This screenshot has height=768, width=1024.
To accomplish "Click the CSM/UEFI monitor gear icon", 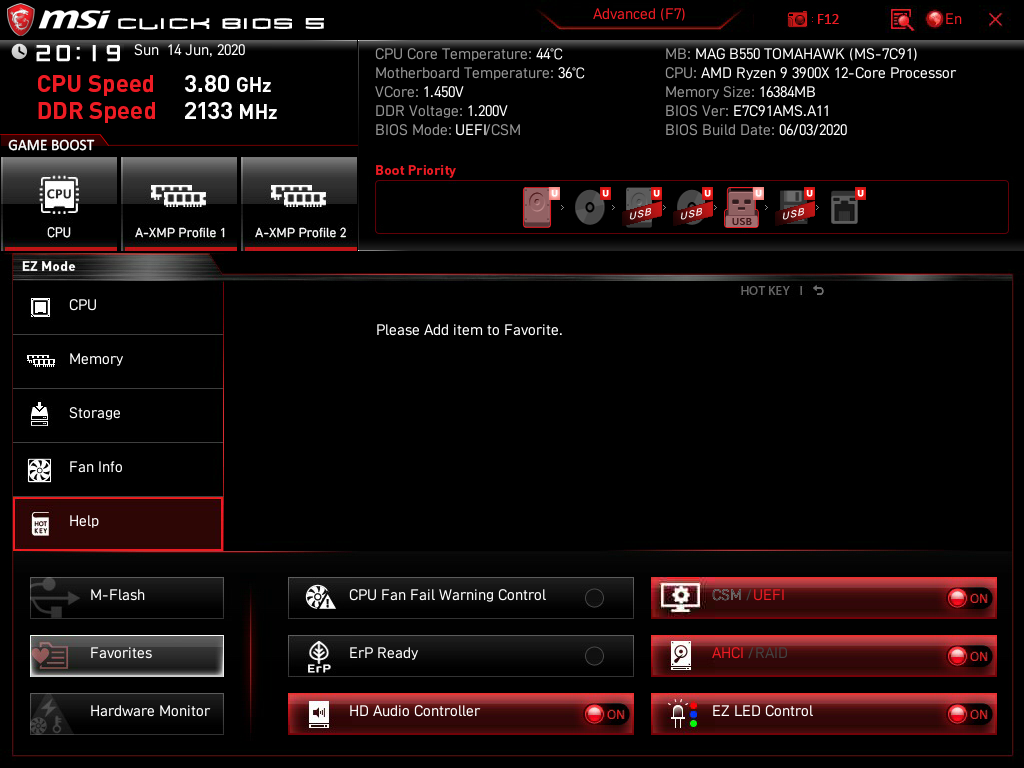I will tap(680, 597).
